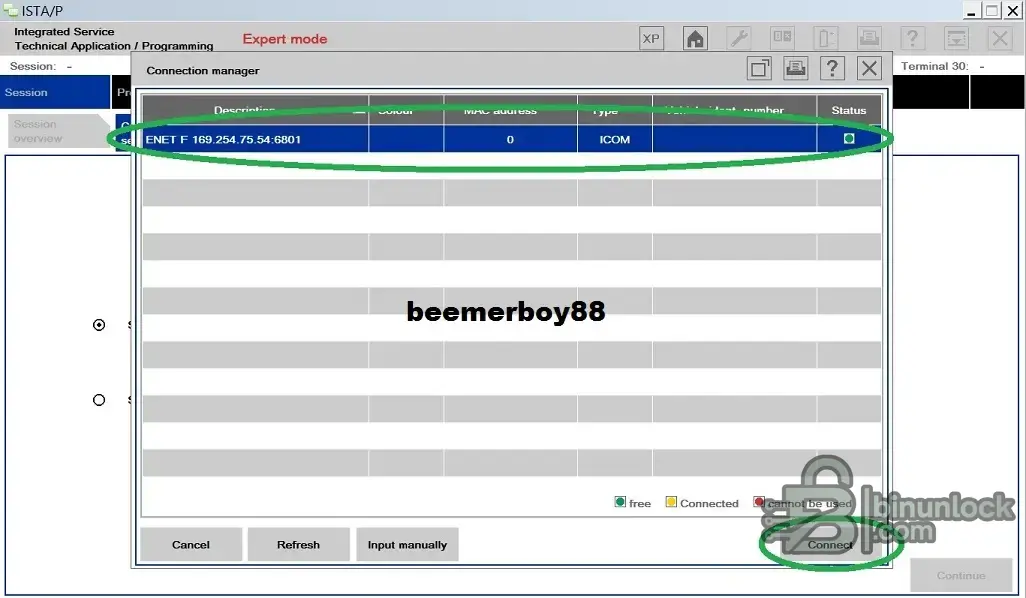Screen dimensions: 1026x598
Task: Open the battery status icon
Action: [825, 39]
